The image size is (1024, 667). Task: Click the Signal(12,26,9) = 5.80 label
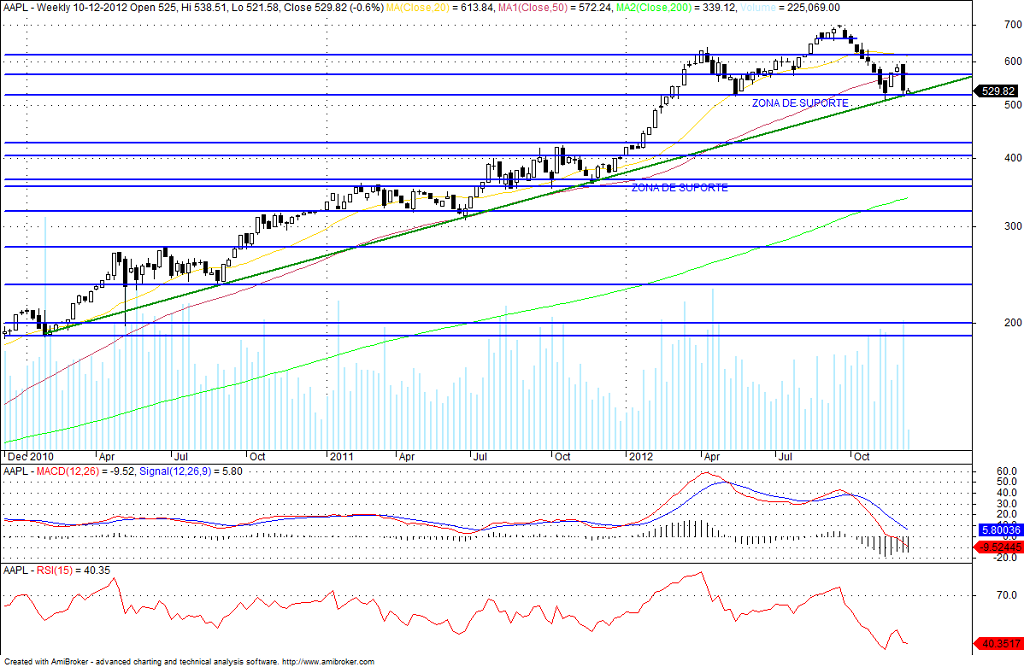(x=191, y=471)
